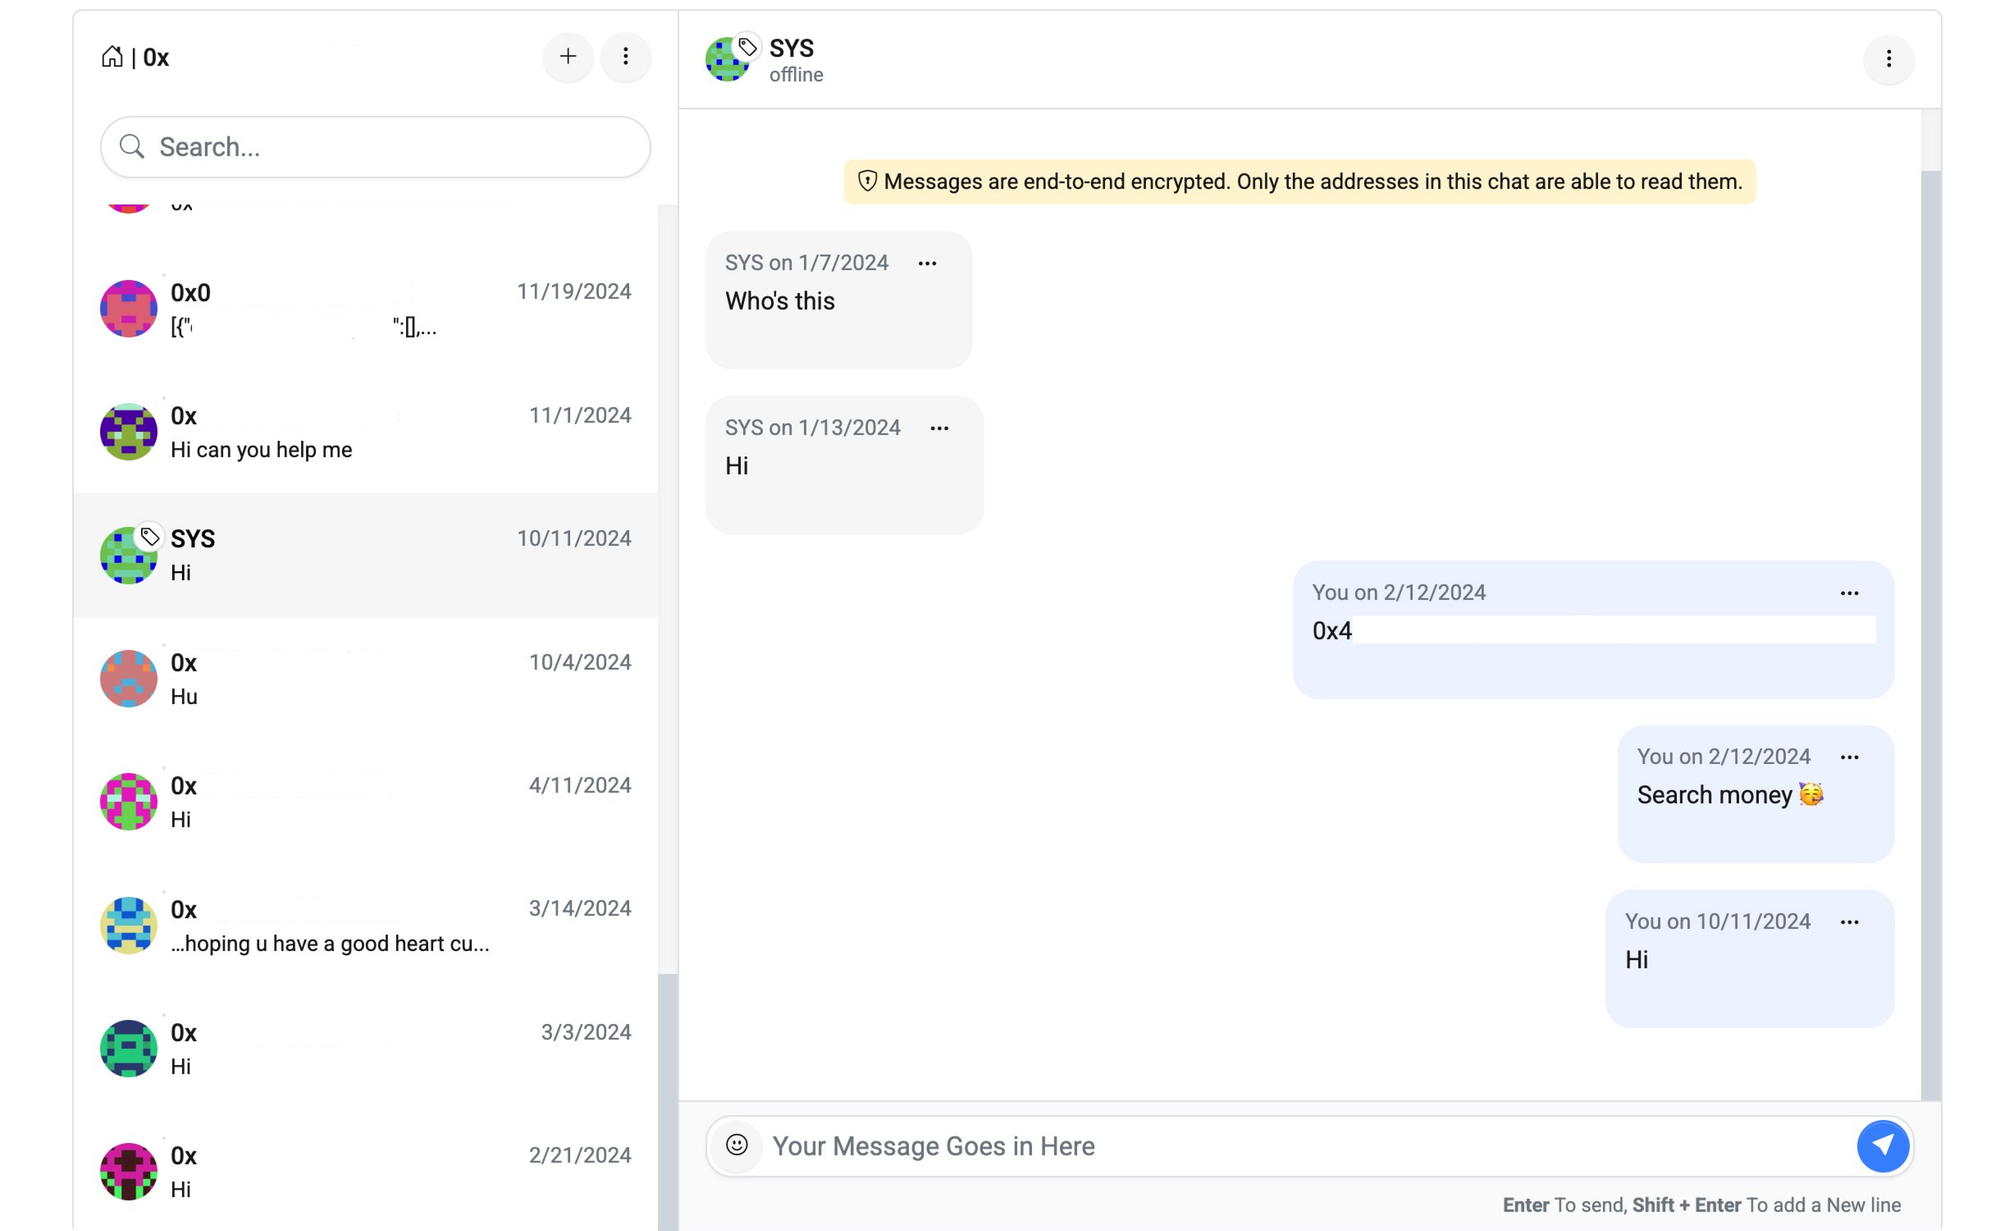Open options on SYS 1/13/2024 Hi message
The image size is (2000, 1231).
tap(939, 429)
